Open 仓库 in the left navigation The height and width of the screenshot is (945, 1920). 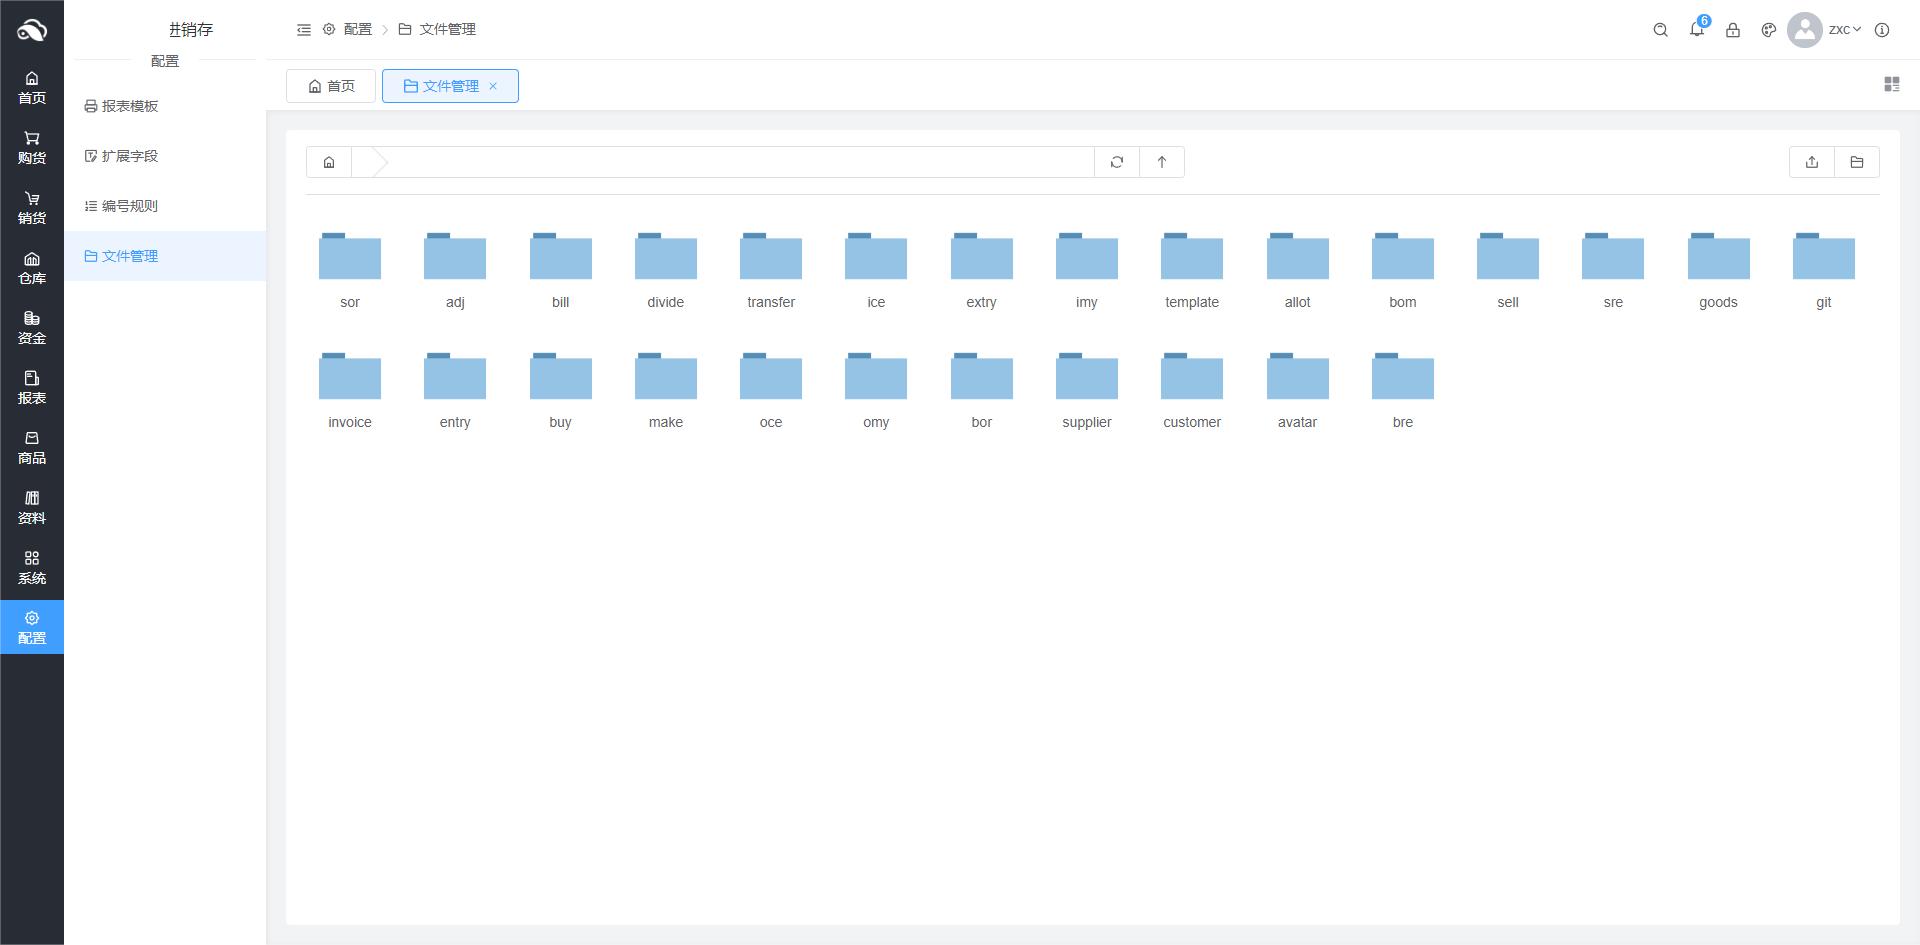point(32,267)
